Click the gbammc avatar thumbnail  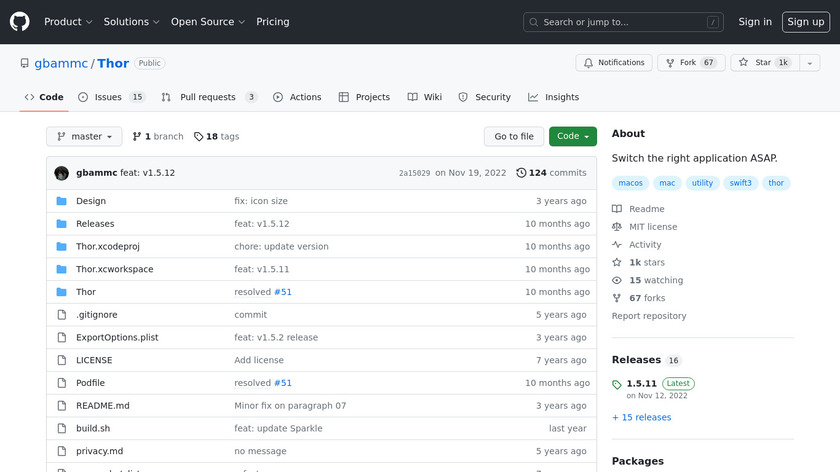point(62,173)
